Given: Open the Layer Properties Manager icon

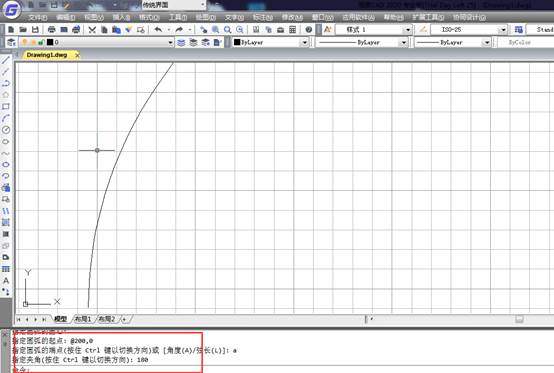Looking at the screenshot, I should click(11, 42).
